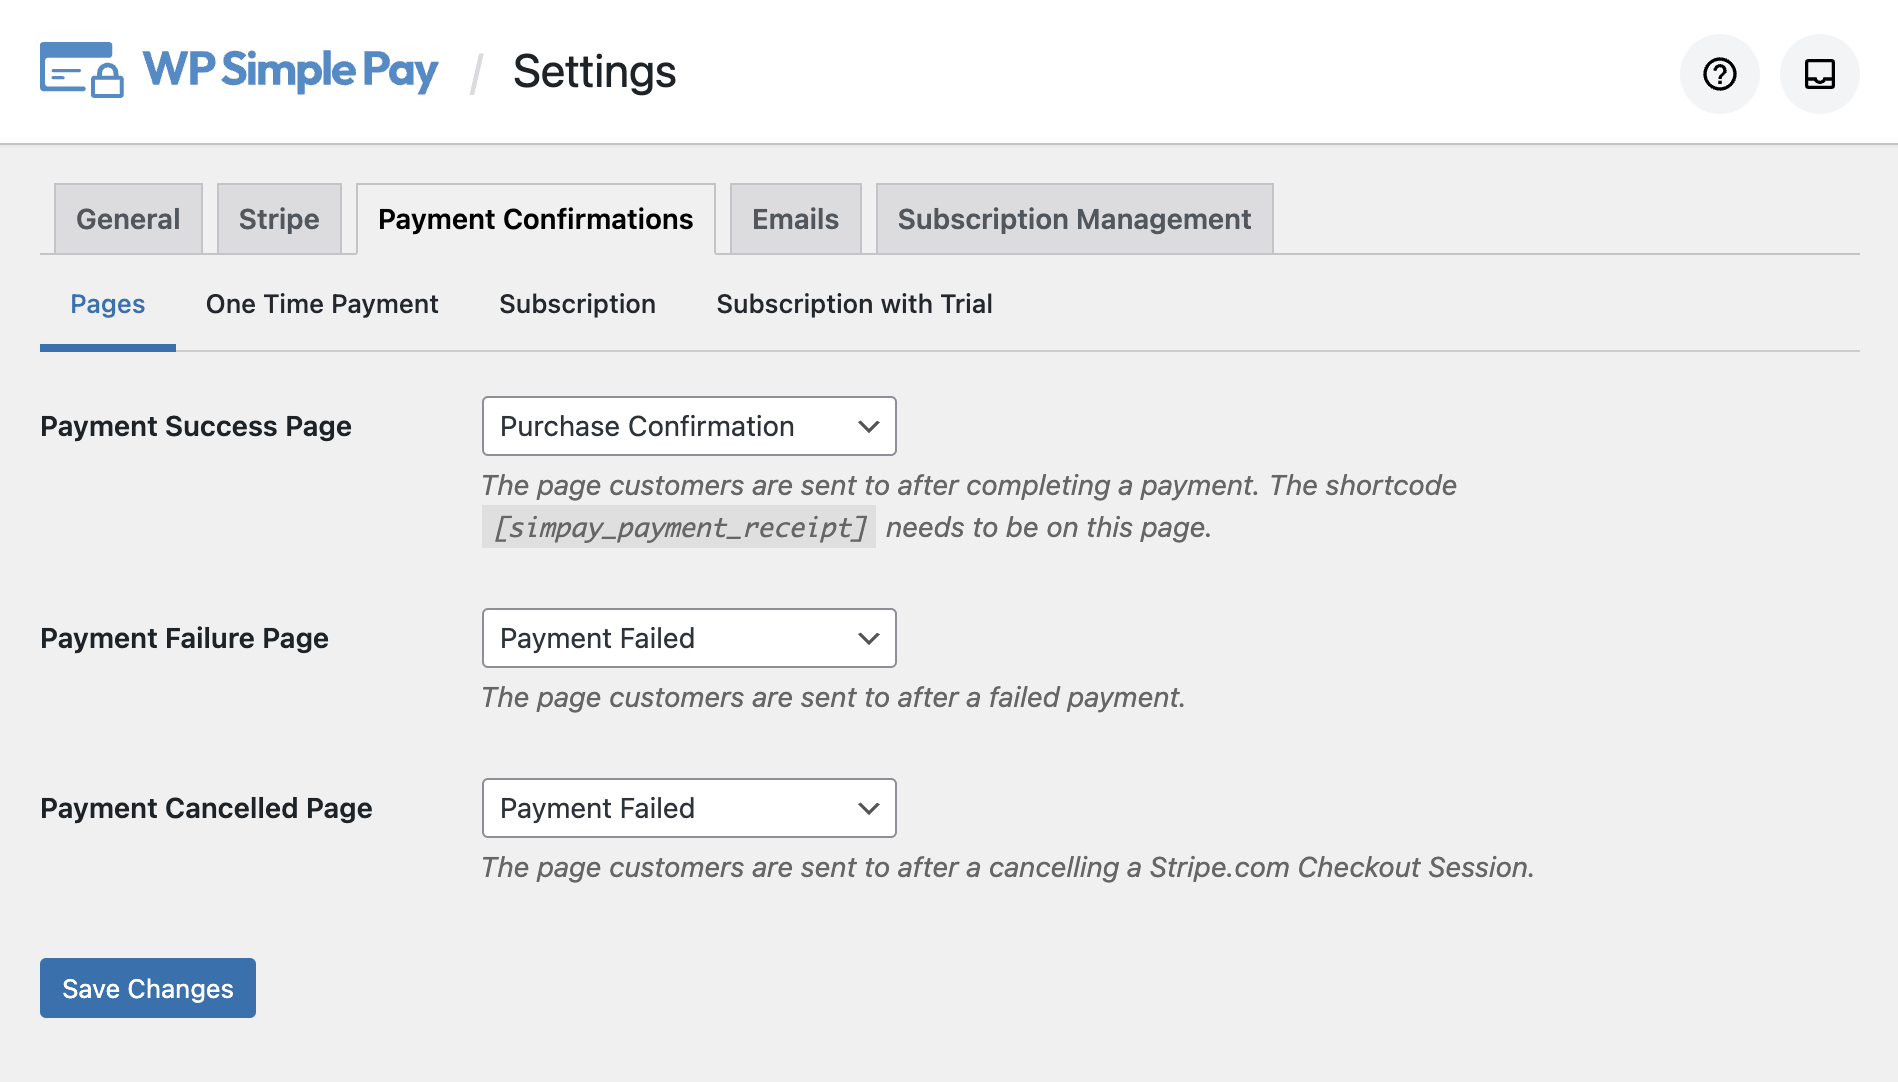The height and width of the screenshot is (1082, 1898).
Task: Click the simpay_payment_receipt shortcode text
Action: point(679,527)
